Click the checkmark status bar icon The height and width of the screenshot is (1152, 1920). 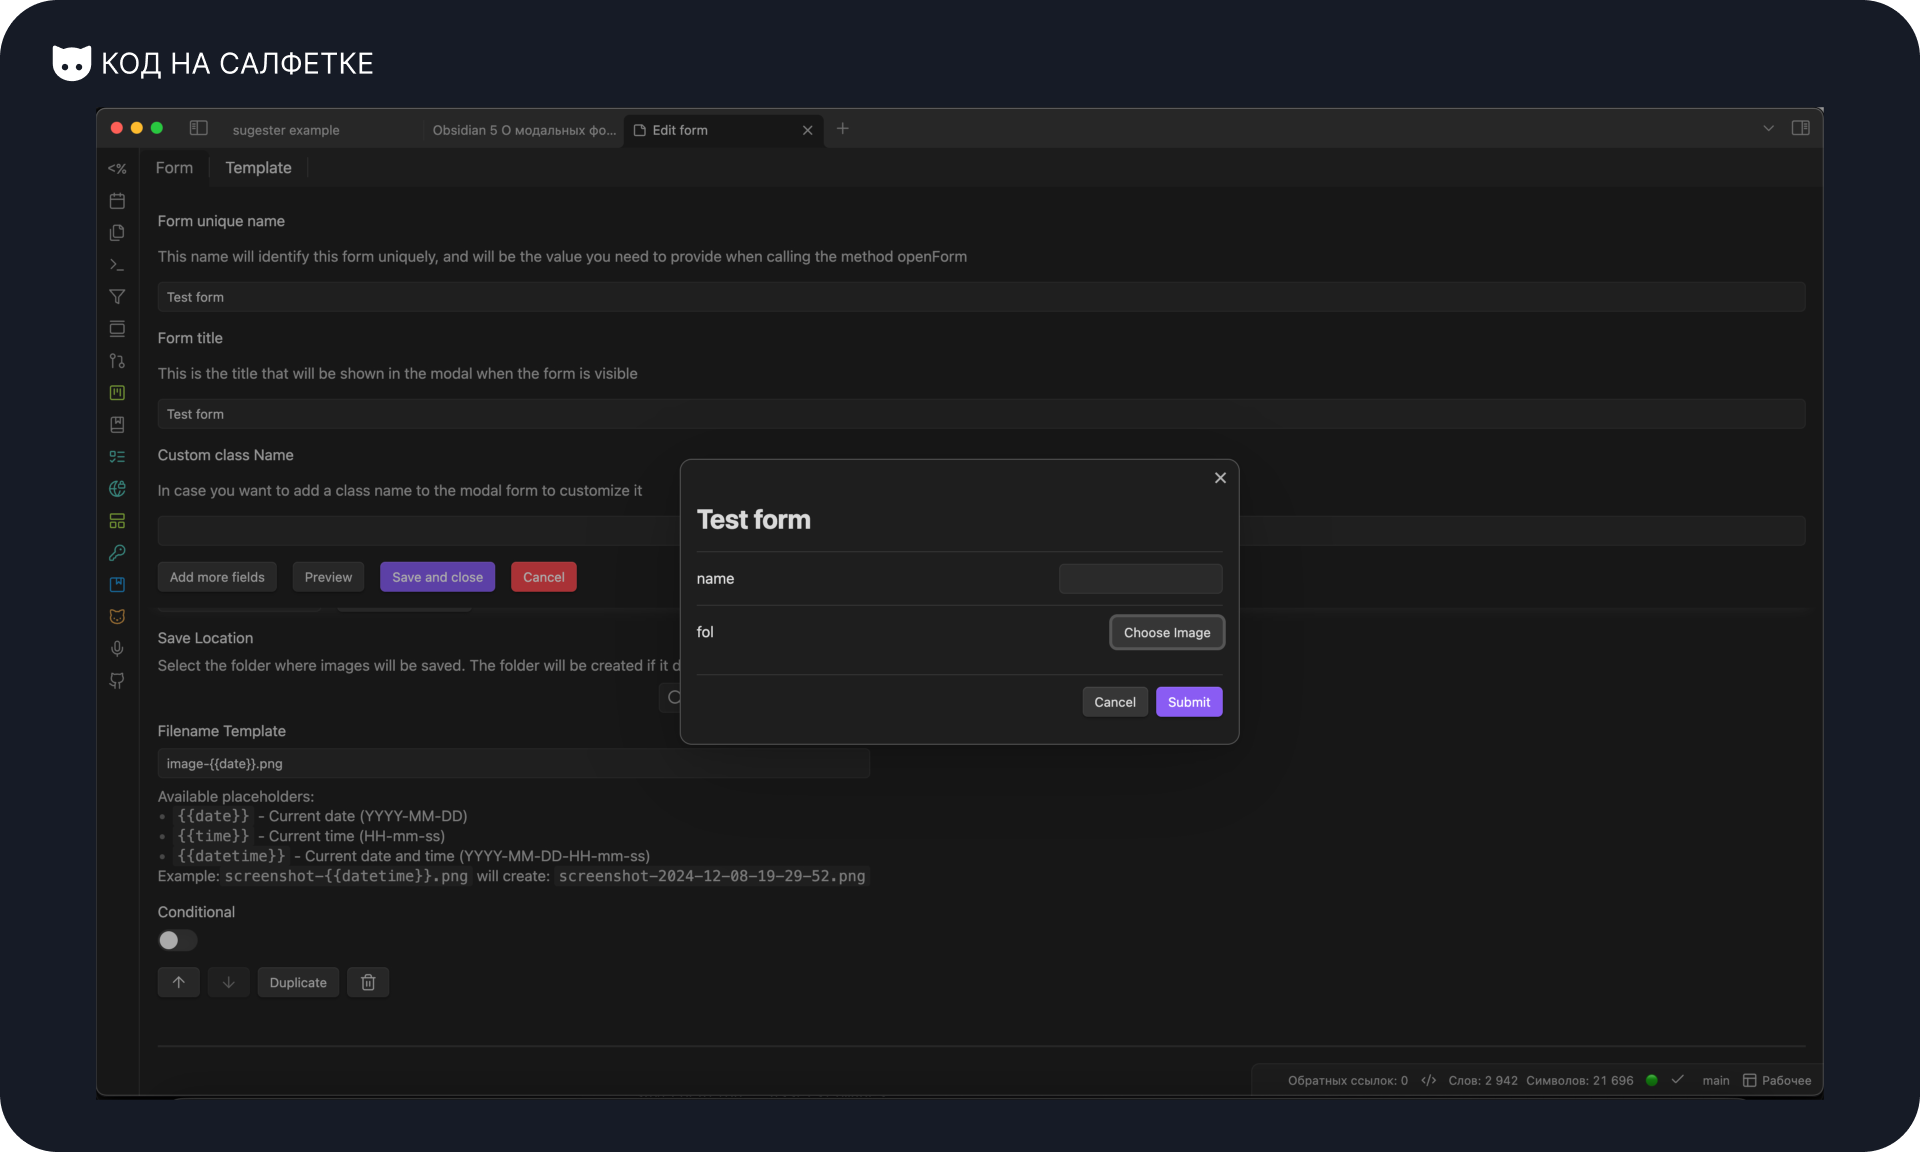tap(1678, 1080)
